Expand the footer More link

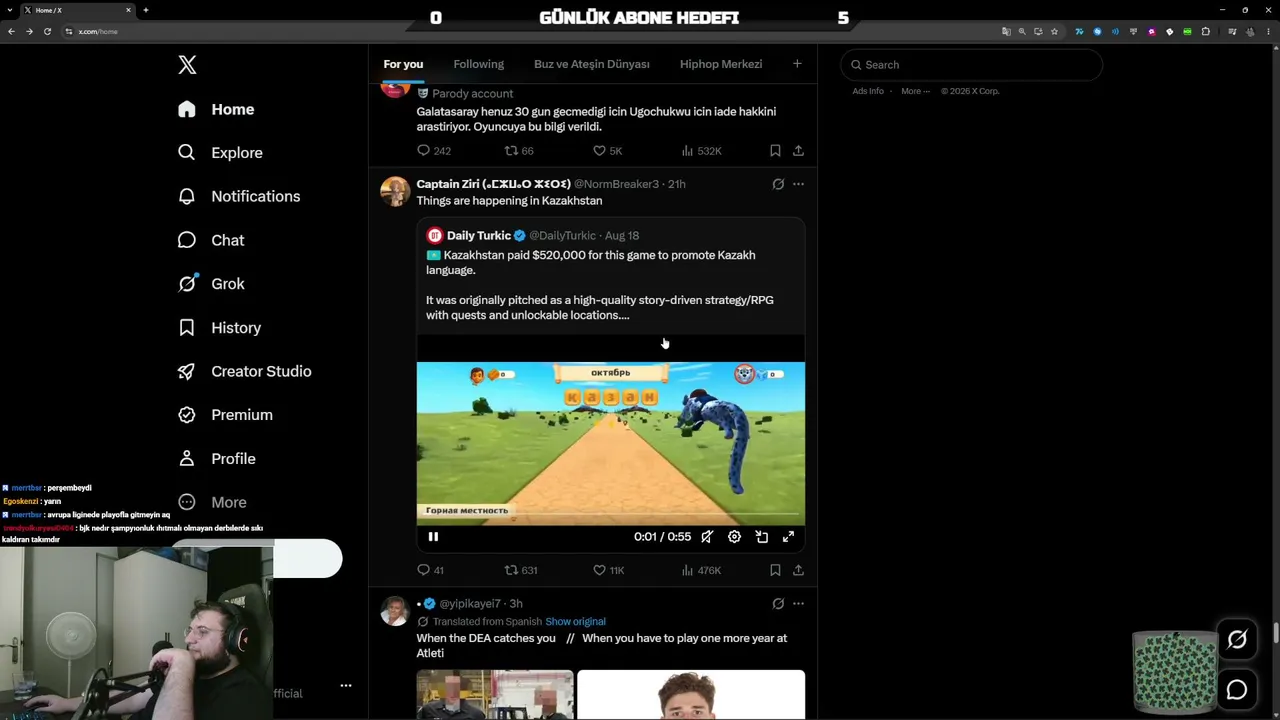click(x=915, y=91)
